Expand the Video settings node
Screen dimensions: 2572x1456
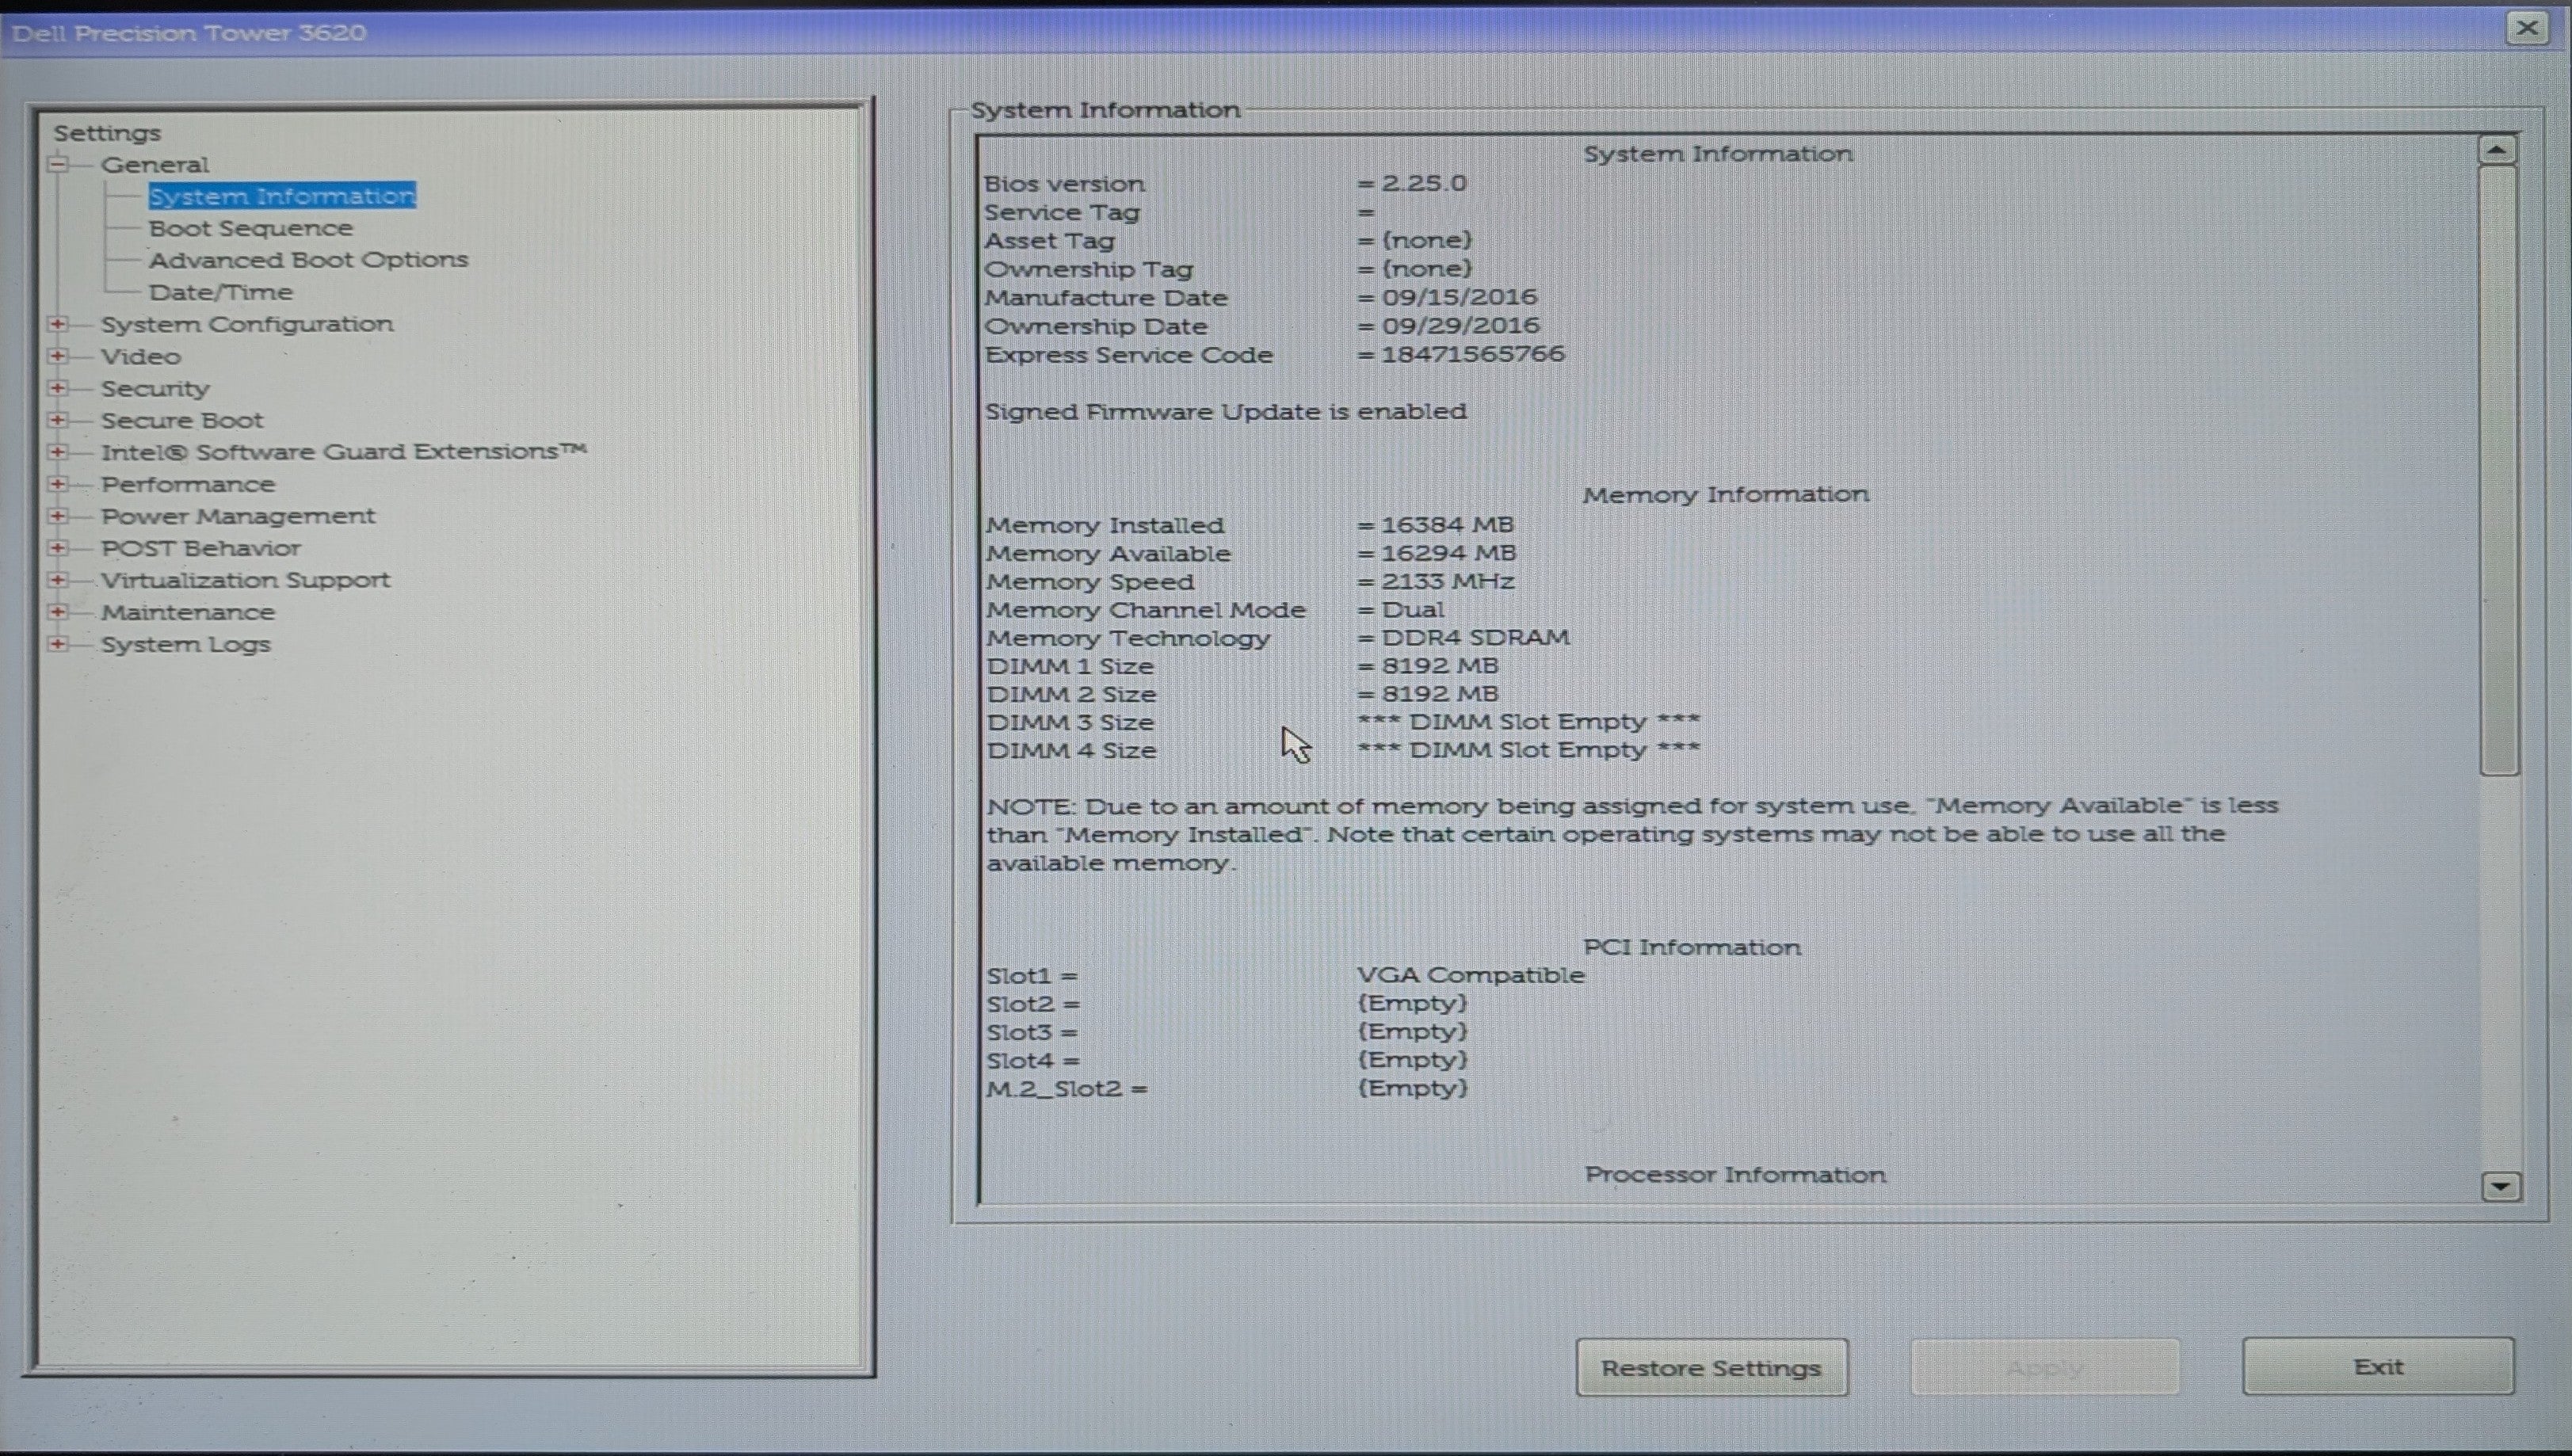coord(58,356)
